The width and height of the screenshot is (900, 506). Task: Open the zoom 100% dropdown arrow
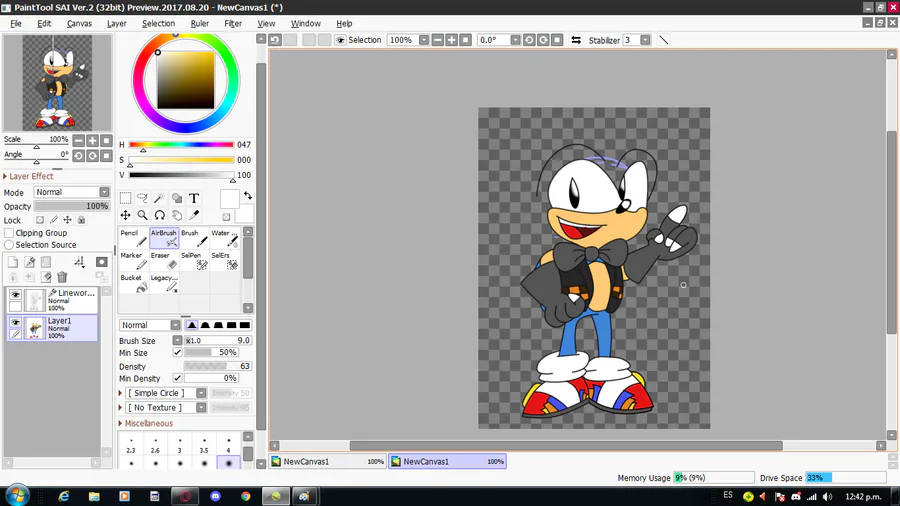424,40
